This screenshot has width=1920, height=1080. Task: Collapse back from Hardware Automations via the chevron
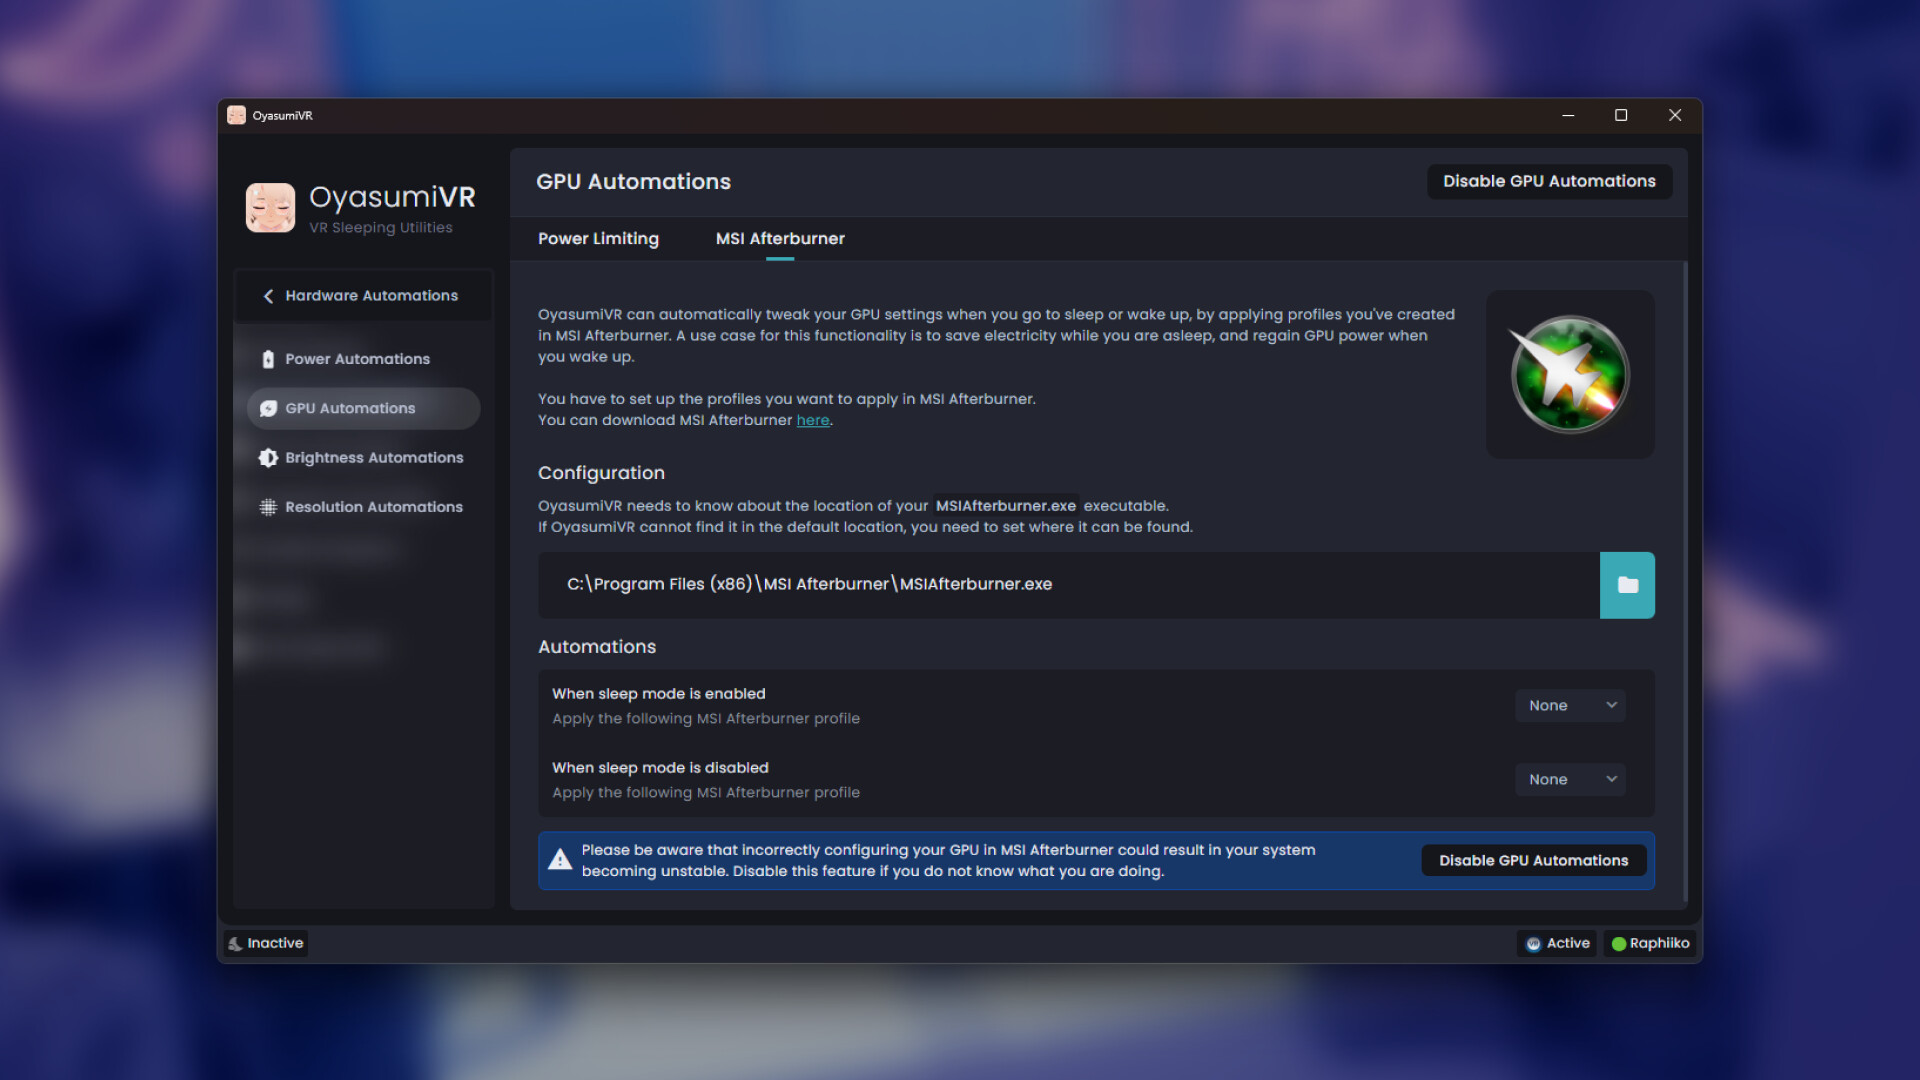[x=267, y=295]
